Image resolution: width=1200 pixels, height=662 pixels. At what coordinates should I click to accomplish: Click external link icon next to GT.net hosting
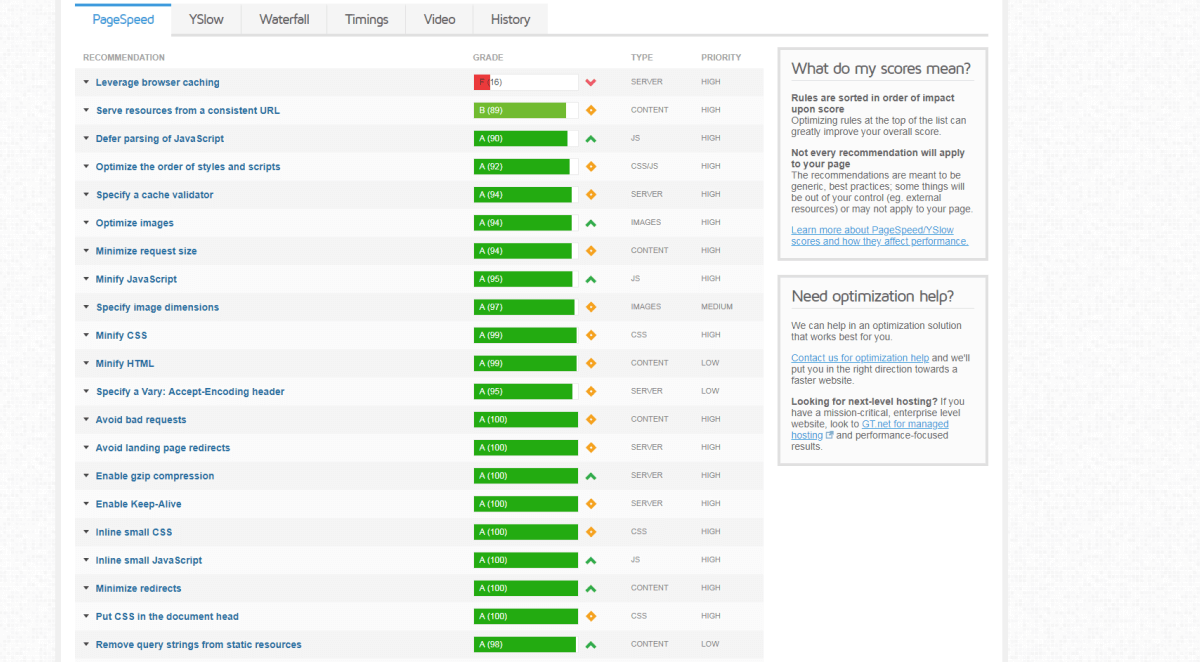coord(829,436)
